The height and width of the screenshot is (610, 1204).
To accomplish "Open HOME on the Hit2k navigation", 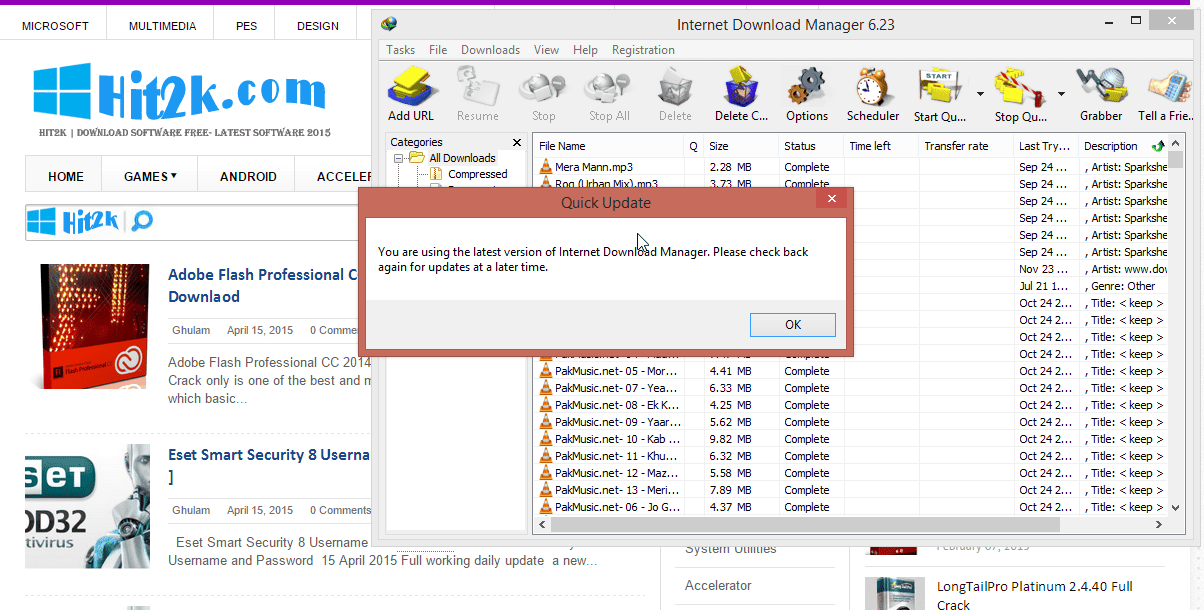I will coord(66,176).
